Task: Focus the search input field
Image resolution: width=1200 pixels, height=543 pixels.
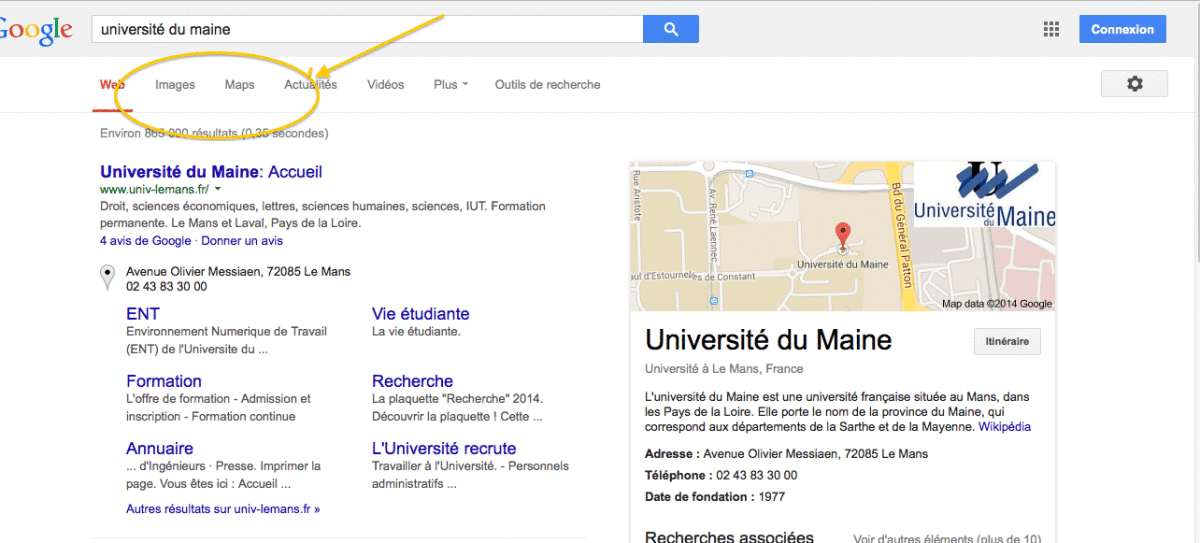Action: click(367, 29)
